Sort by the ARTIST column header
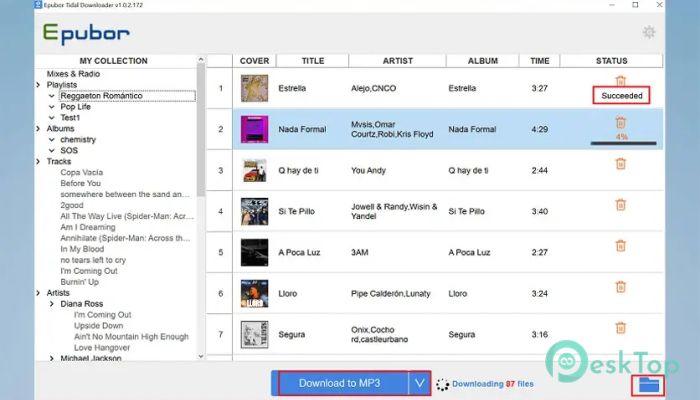Screen dimensions: 700x400 point(397,61)
